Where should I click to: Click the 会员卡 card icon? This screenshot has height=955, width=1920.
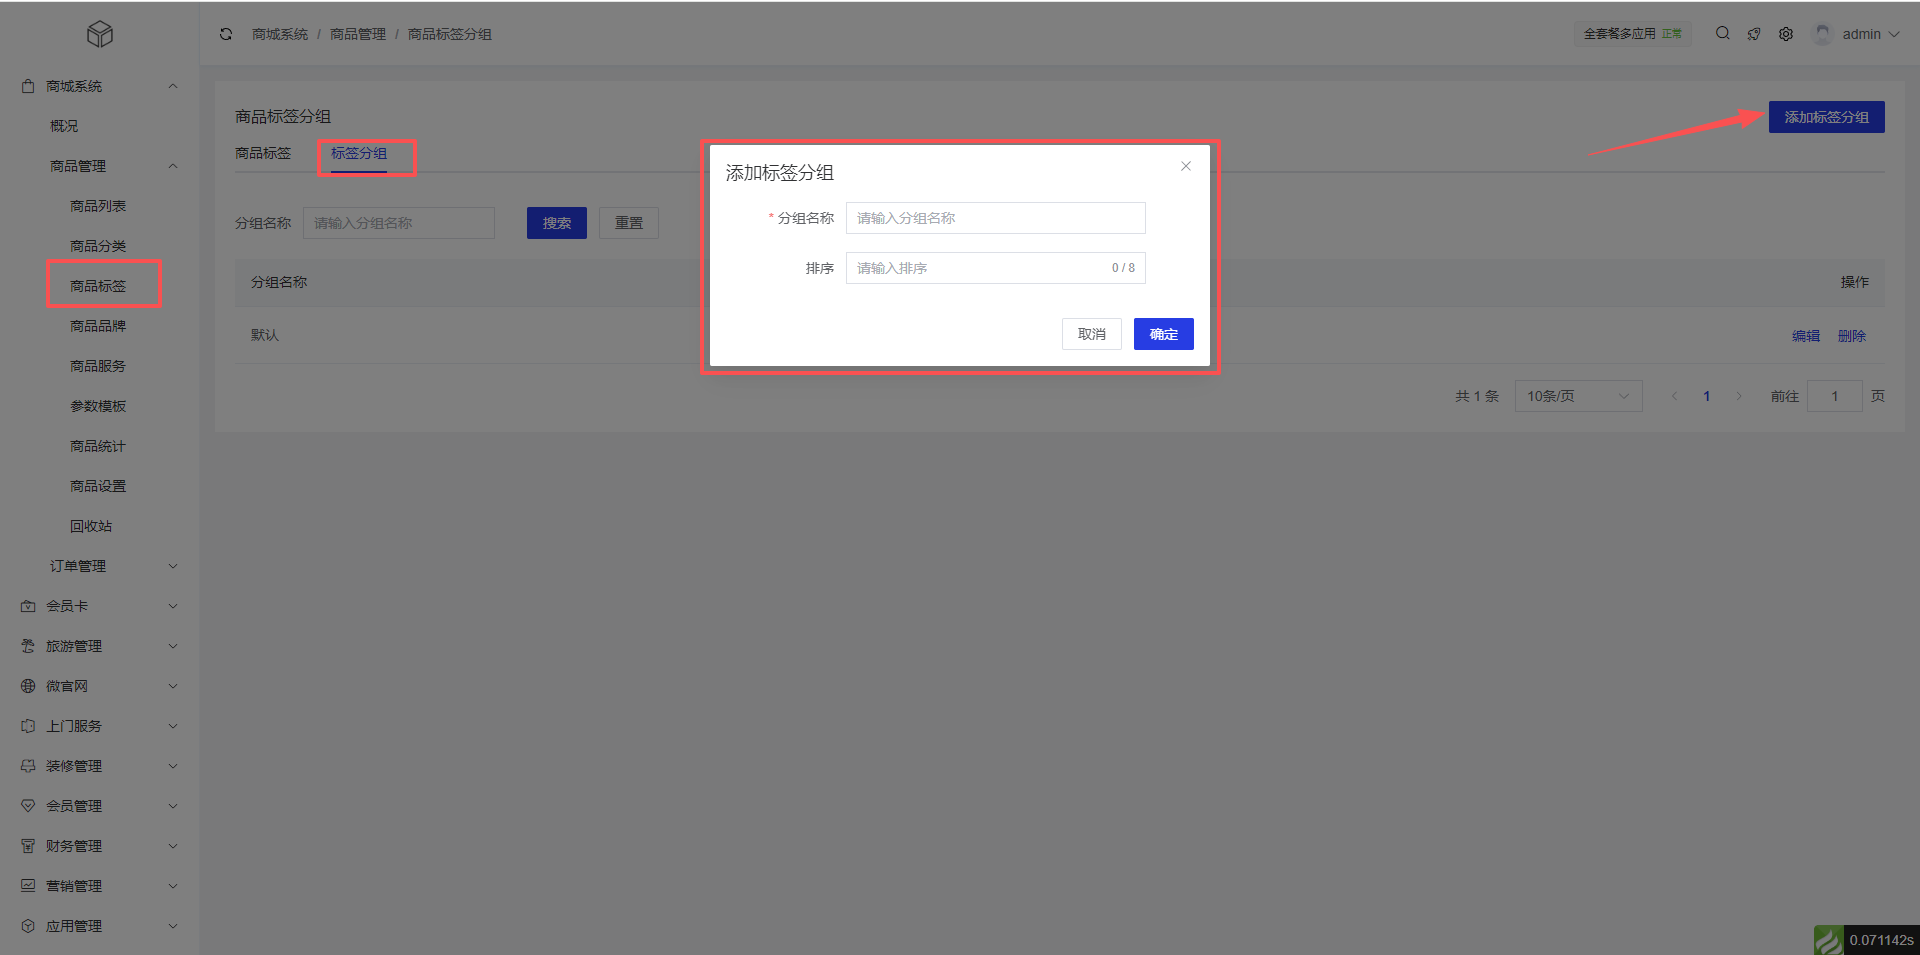coord(28,606)
